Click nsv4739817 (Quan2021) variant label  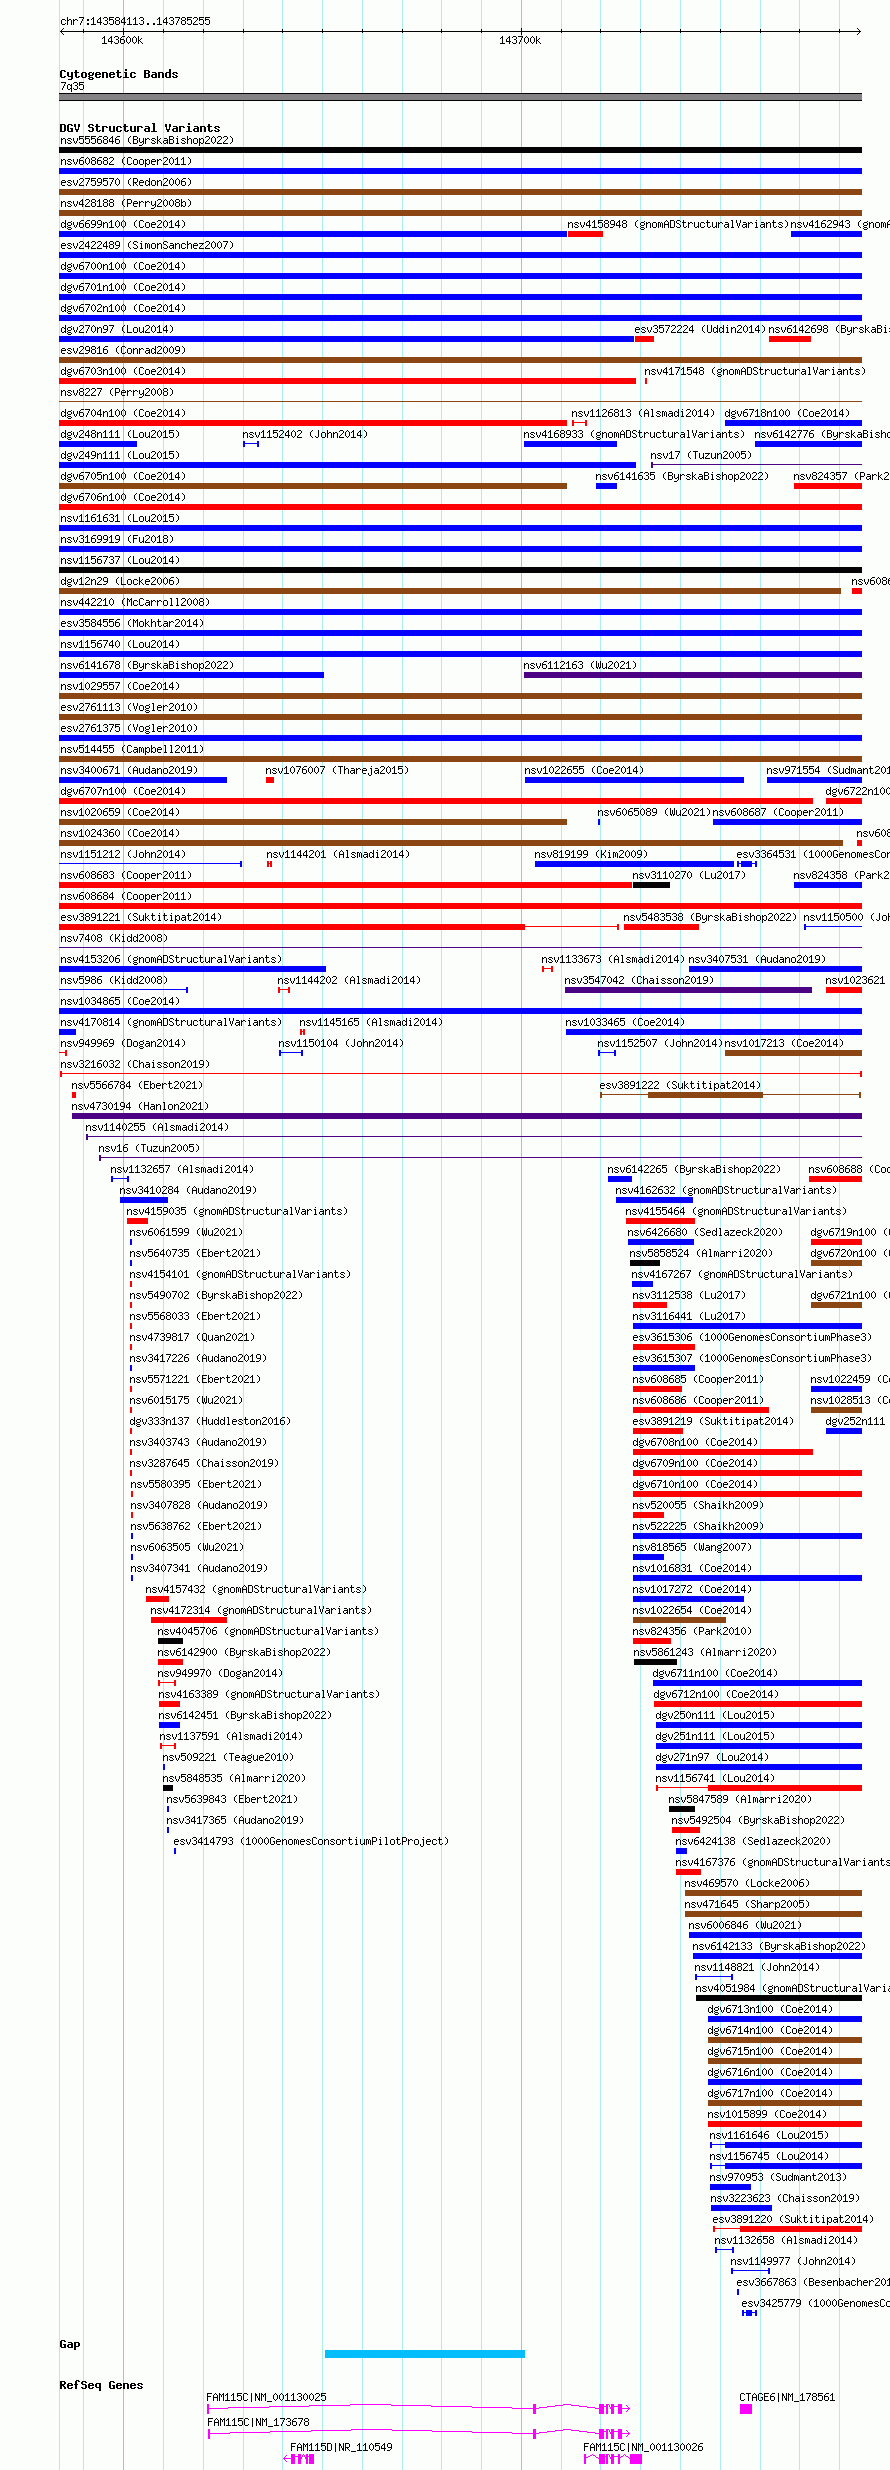pyautogui.click(x=192, y=1337)
